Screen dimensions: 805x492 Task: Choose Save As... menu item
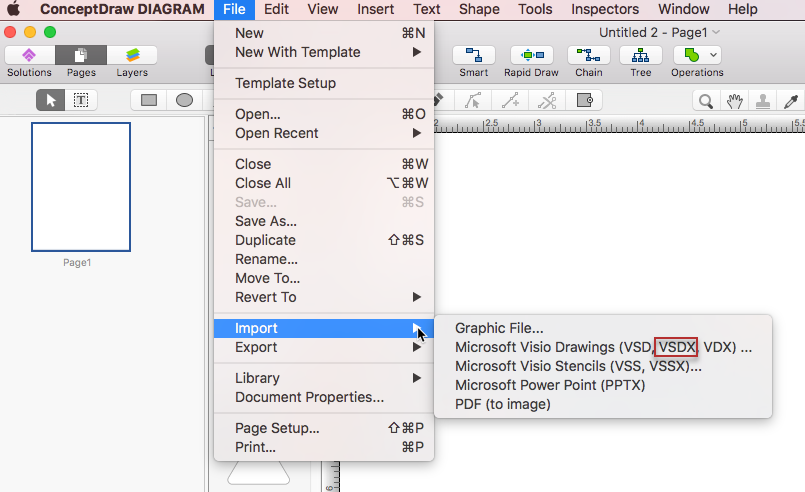pos(324,221)
